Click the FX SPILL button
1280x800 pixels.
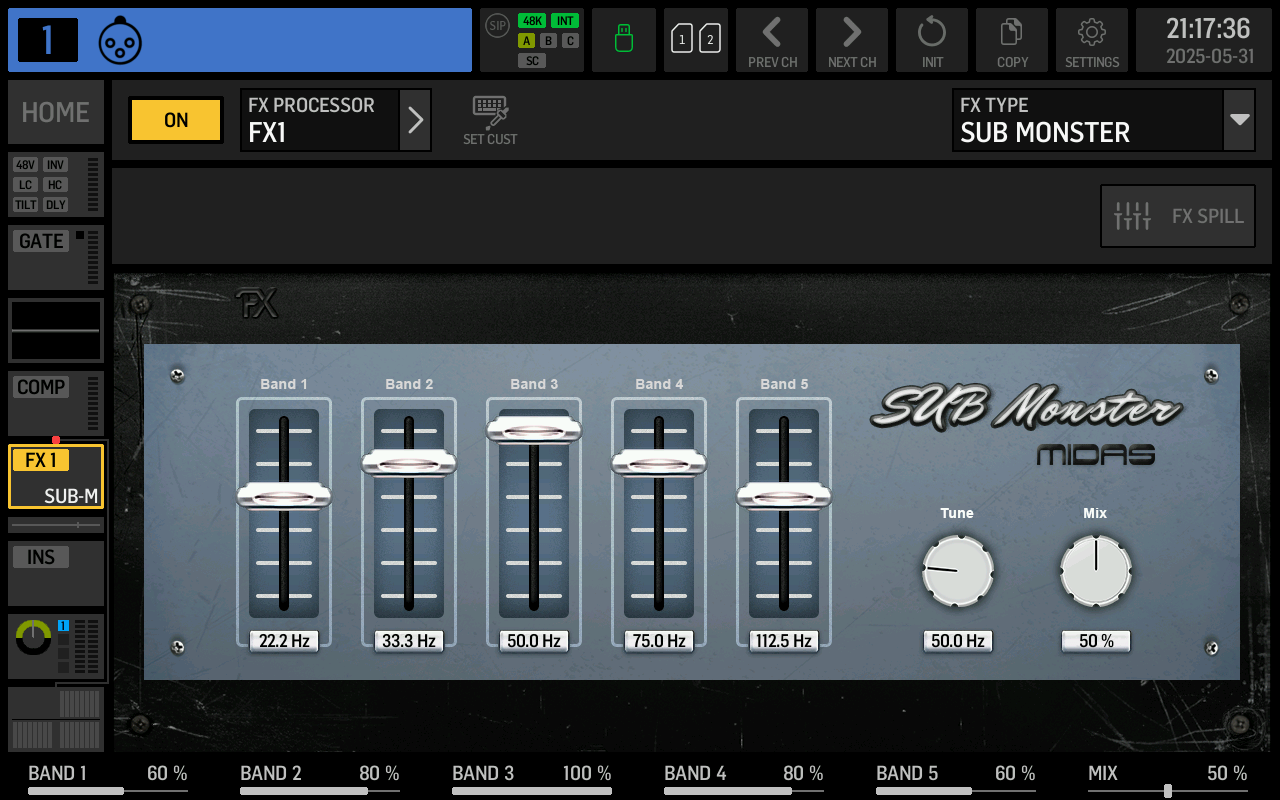pos(1178,216)
